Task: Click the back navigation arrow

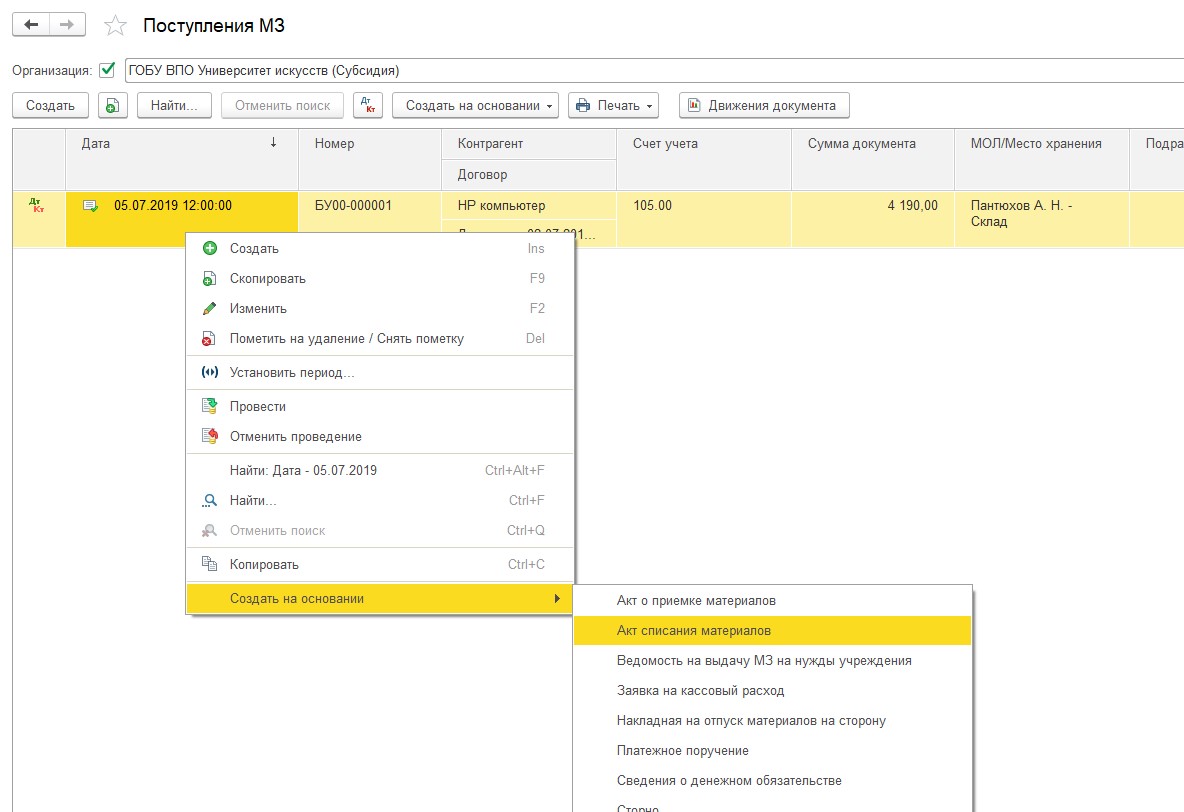Action: 30,25
